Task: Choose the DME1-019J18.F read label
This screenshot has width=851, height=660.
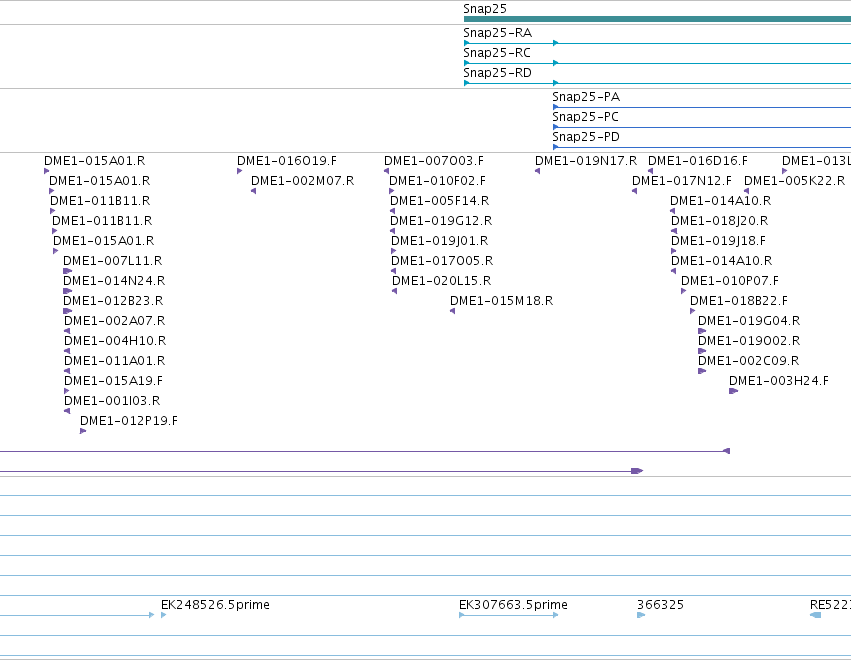Action: point(719,240)
